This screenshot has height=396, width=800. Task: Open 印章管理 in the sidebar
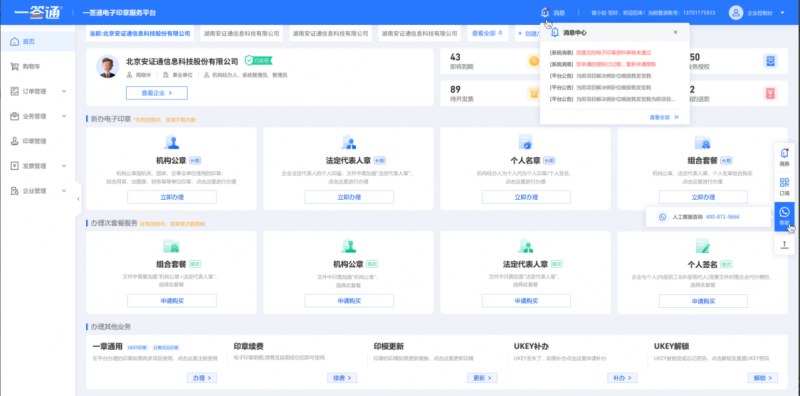pyautogui.click(x=37, y=141)
